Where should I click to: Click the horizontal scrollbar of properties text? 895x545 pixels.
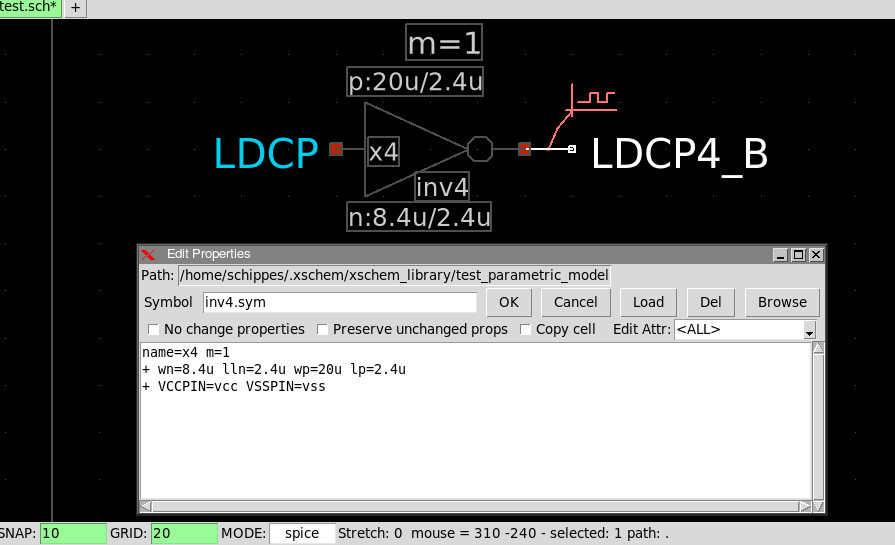(475, 506)
